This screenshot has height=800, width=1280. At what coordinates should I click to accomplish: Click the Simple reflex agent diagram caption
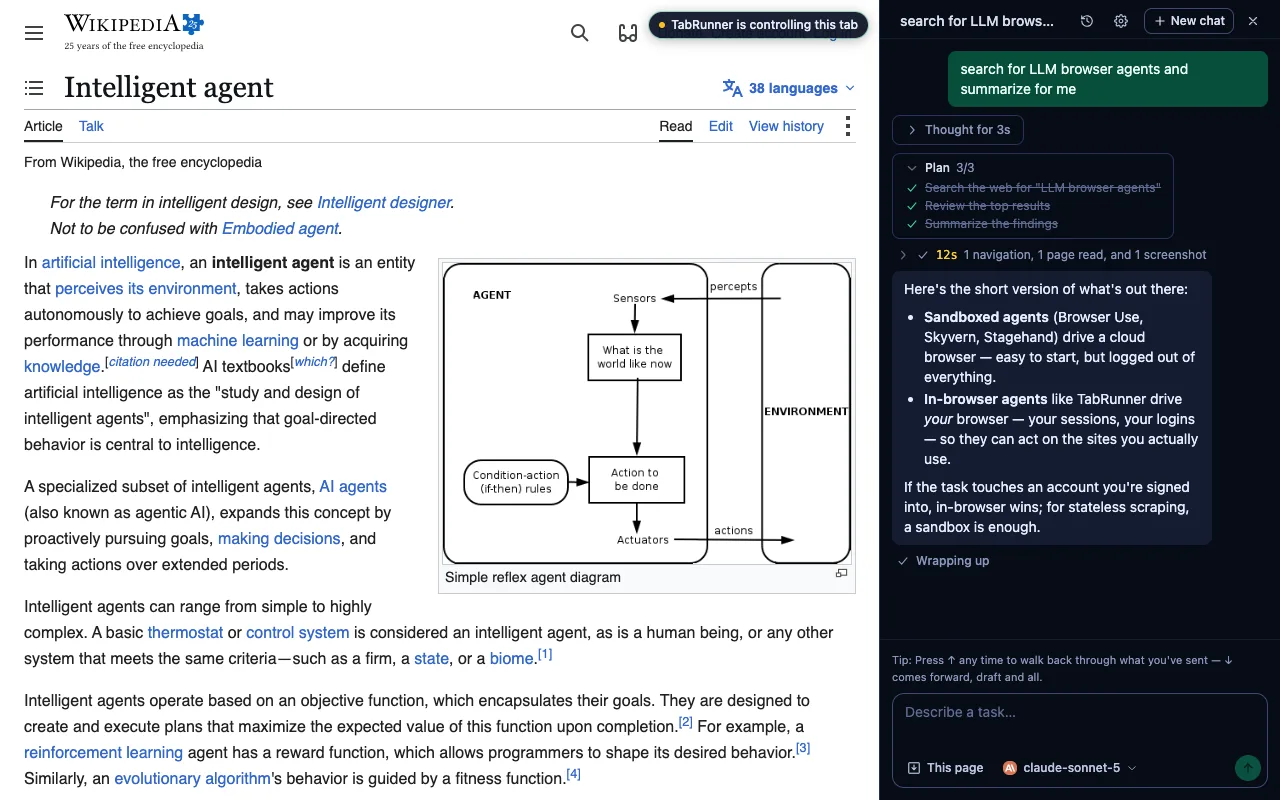click(x=533, y=577)
